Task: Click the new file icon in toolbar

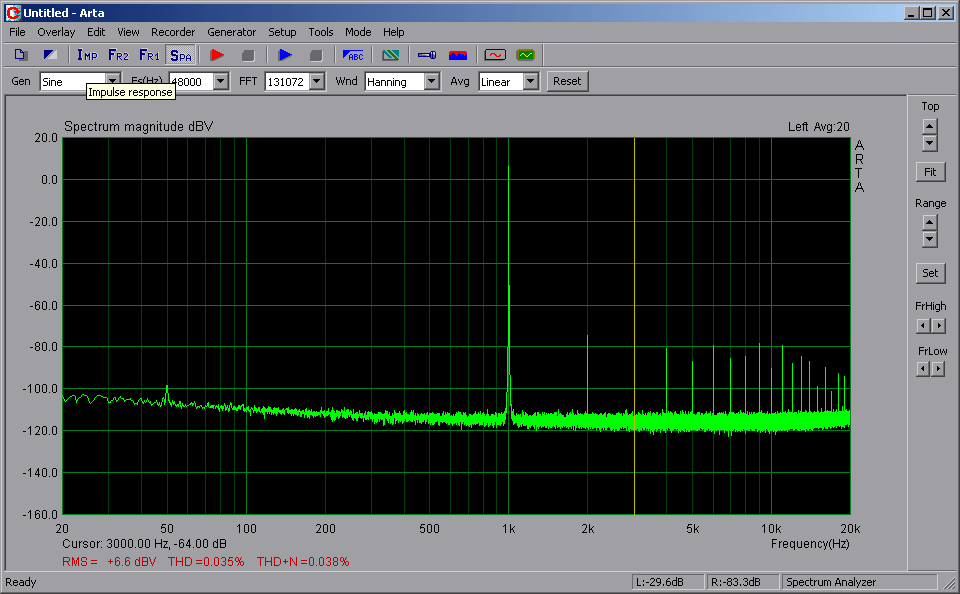Action: [21, 55]
